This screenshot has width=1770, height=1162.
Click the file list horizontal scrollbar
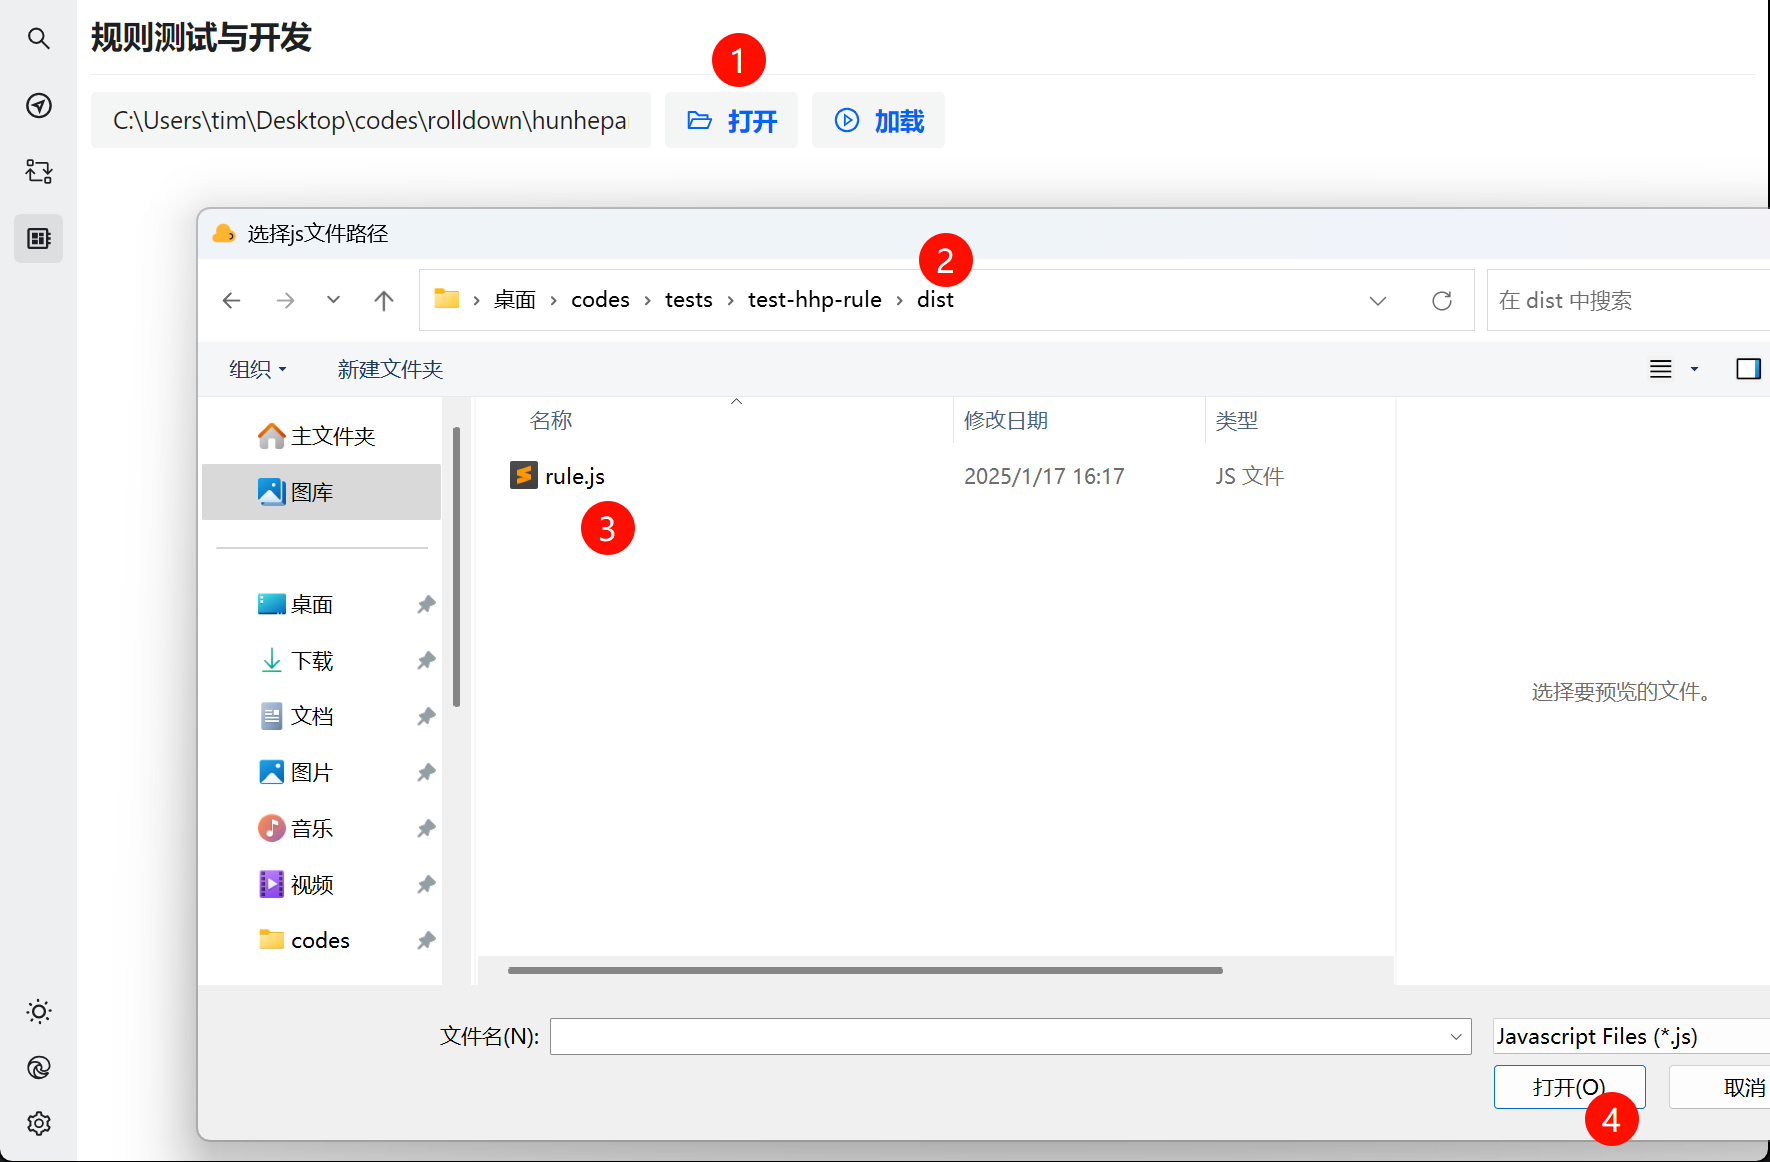(x=865, y=970)
